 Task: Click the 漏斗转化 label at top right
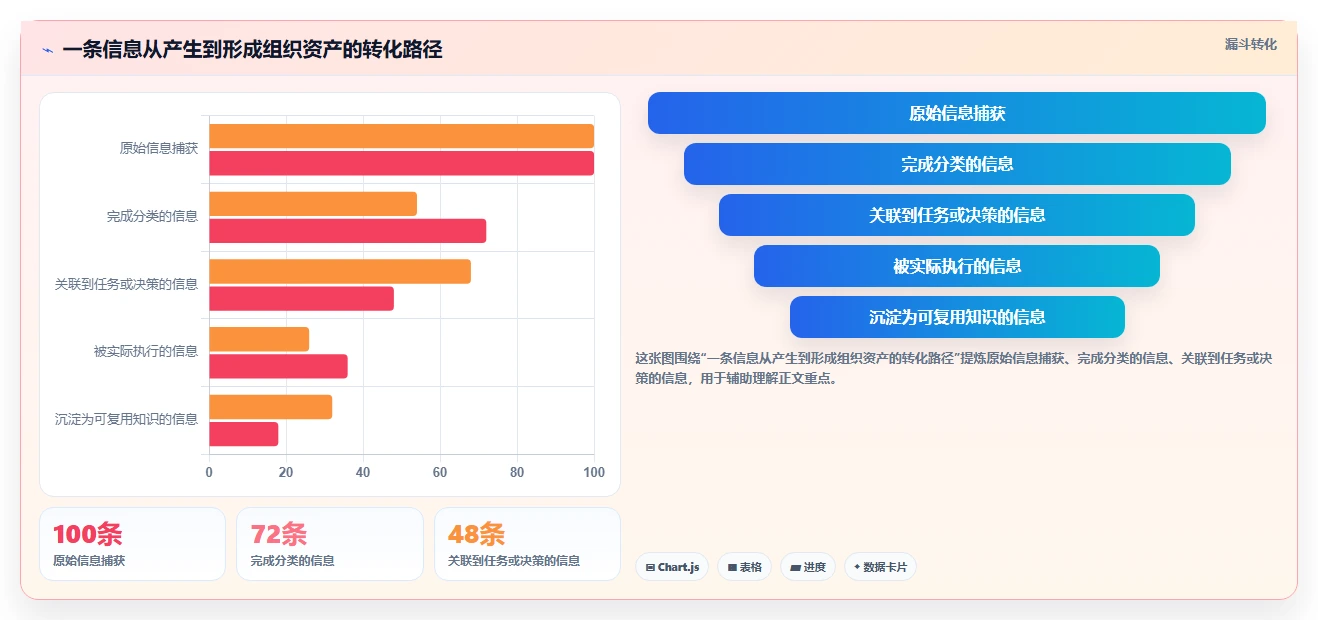pyautogui.click(x=1250, y=44)
